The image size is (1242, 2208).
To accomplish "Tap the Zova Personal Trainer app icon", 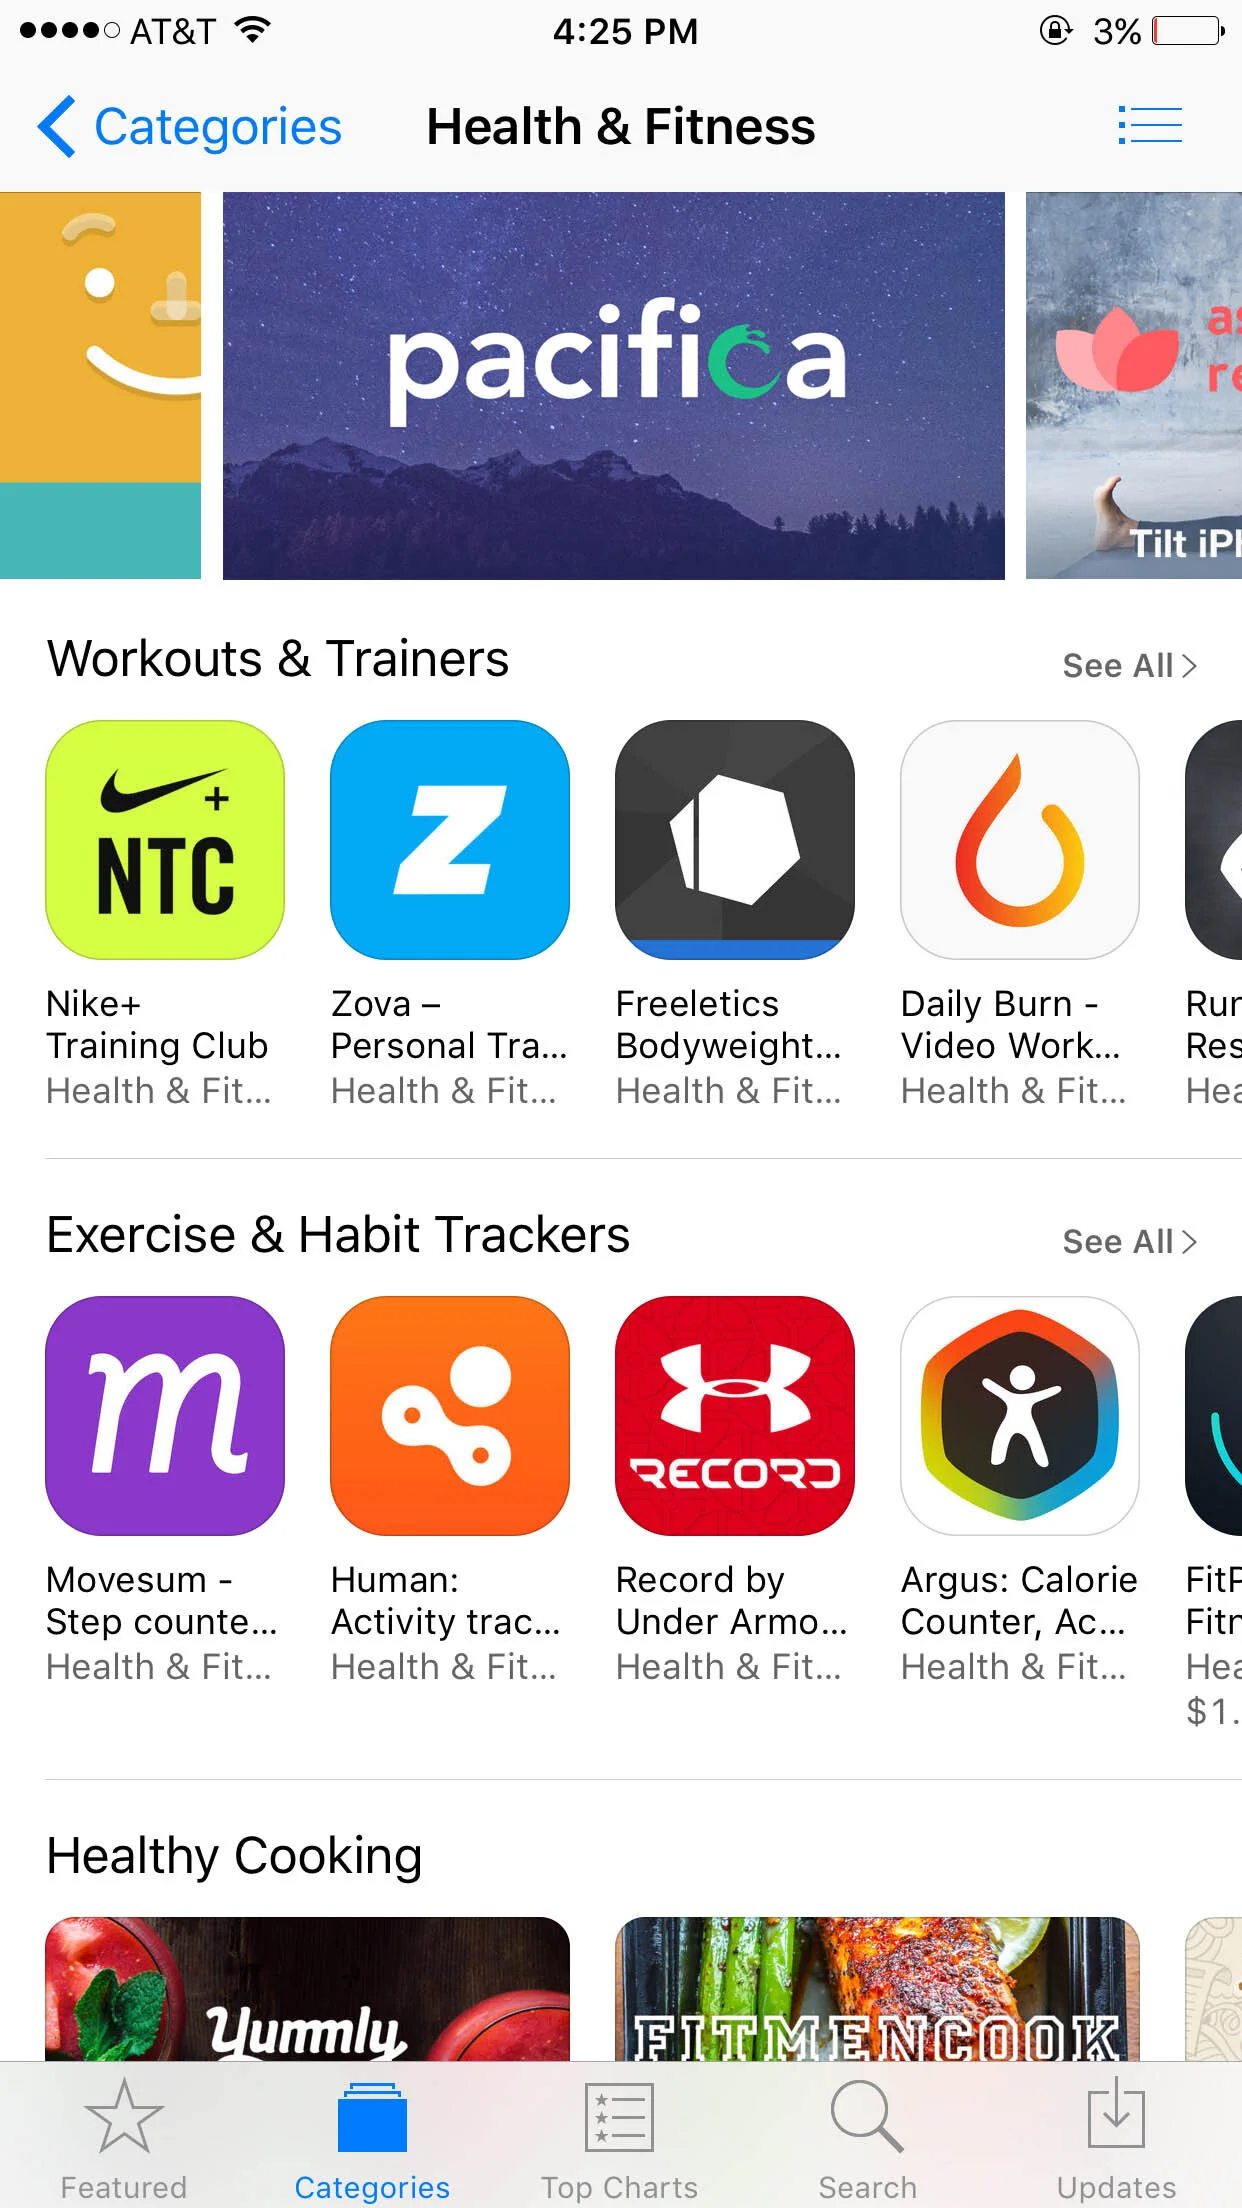I will 450,840.
